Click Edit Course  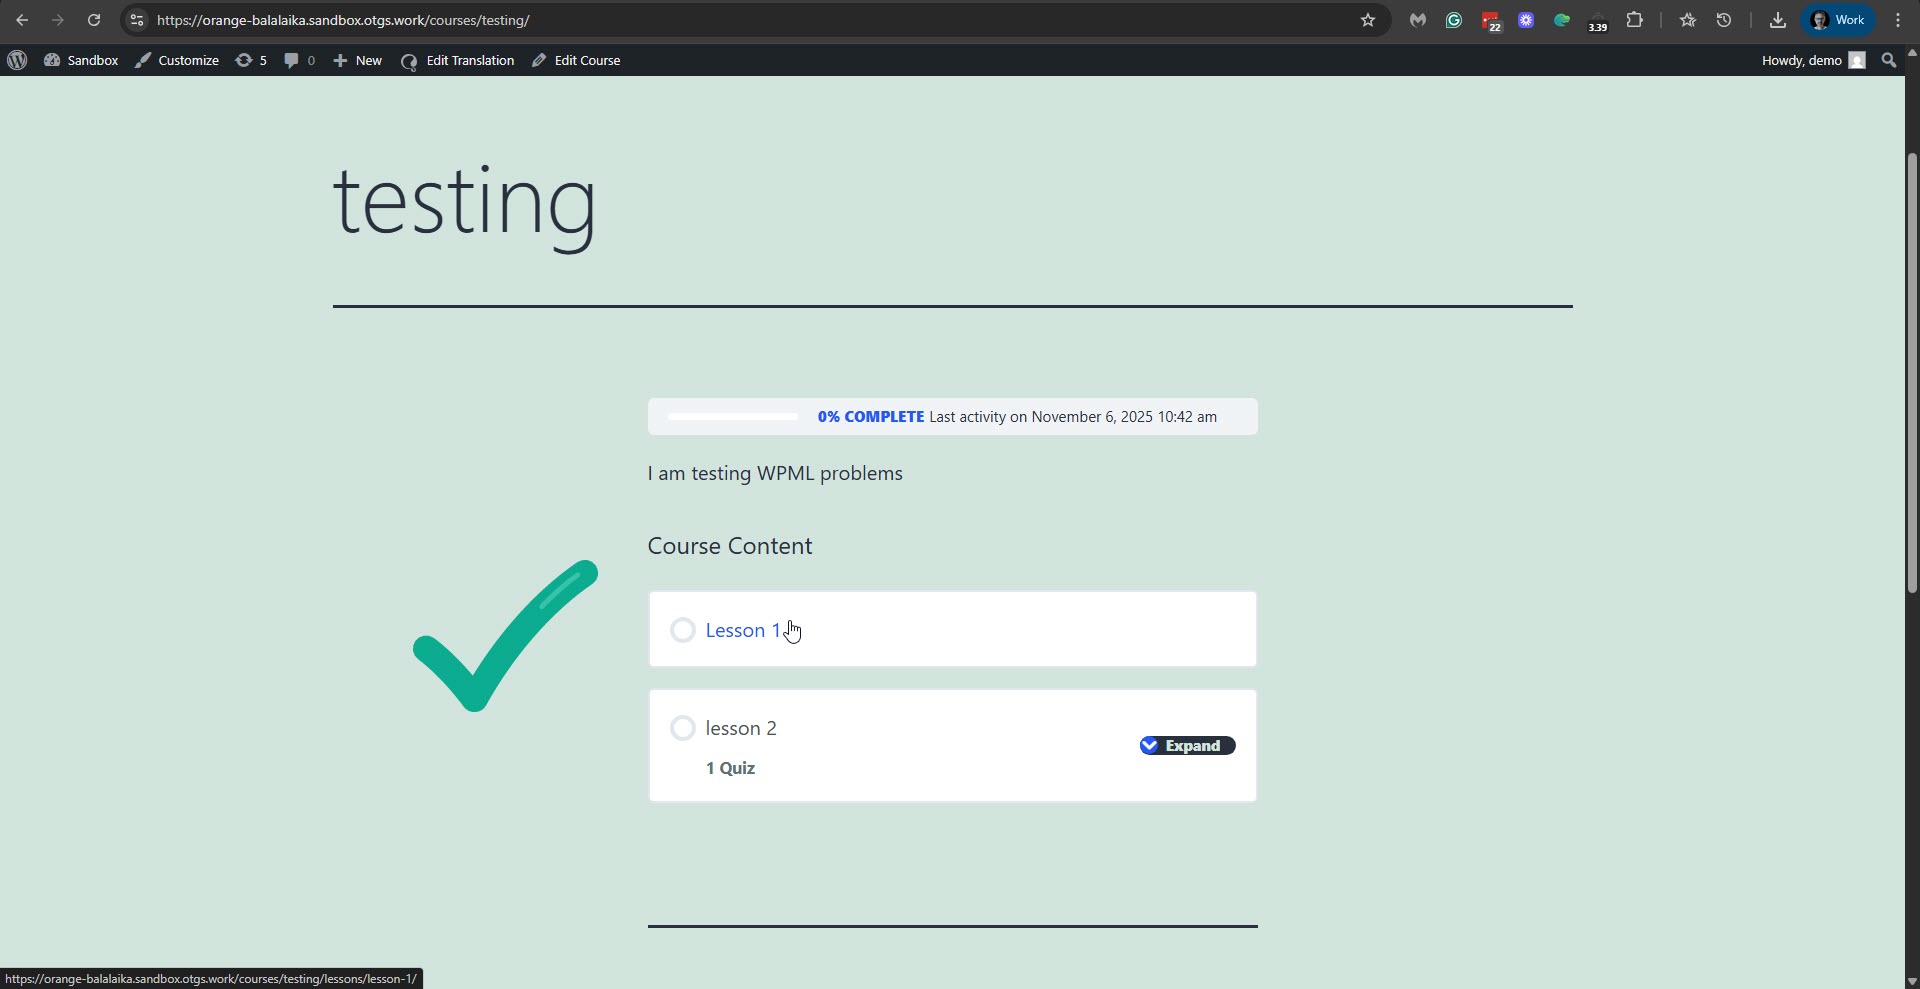pyautogui.click(x=576, y=60)
